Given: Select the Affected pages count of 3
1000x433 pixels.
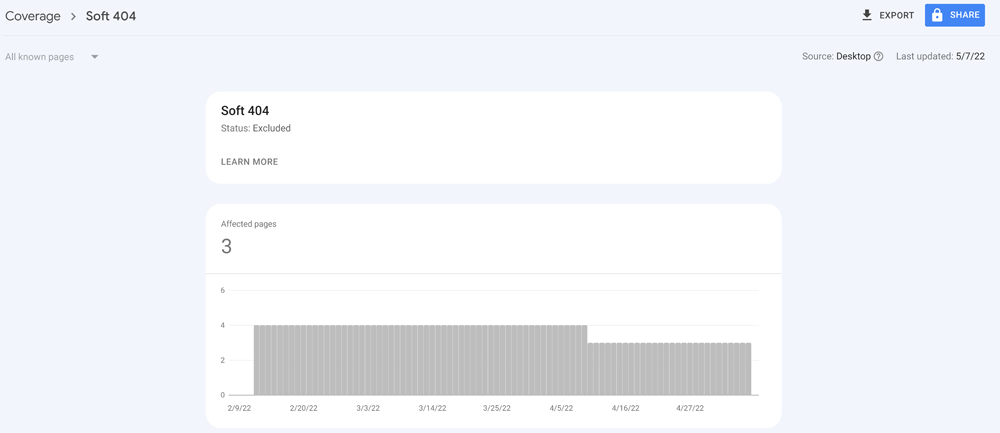Looking at the screenshot, I should click(227, 247).
